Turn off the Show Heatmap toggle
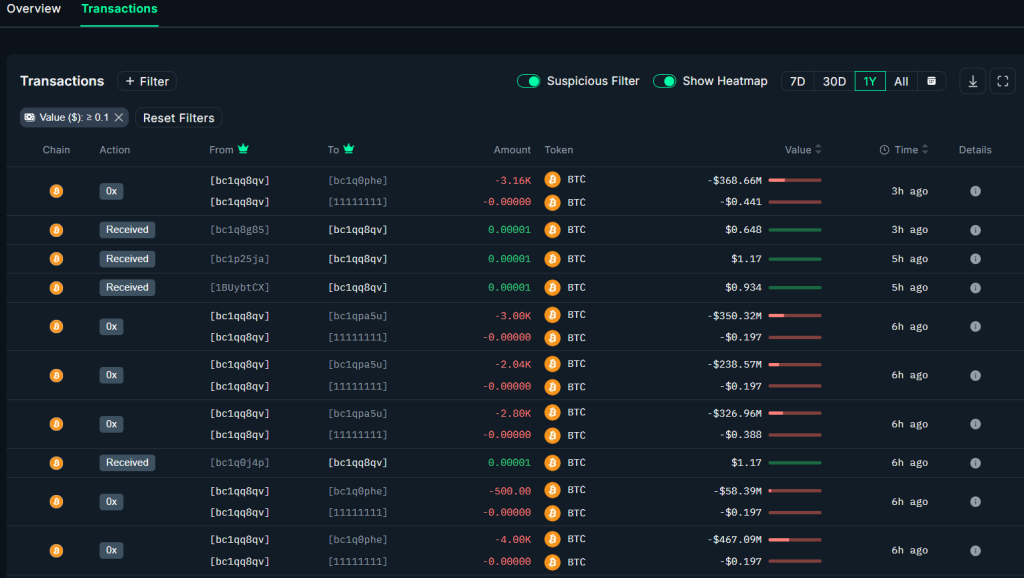This screenshot has width=1024, height=578. point(664,81)
